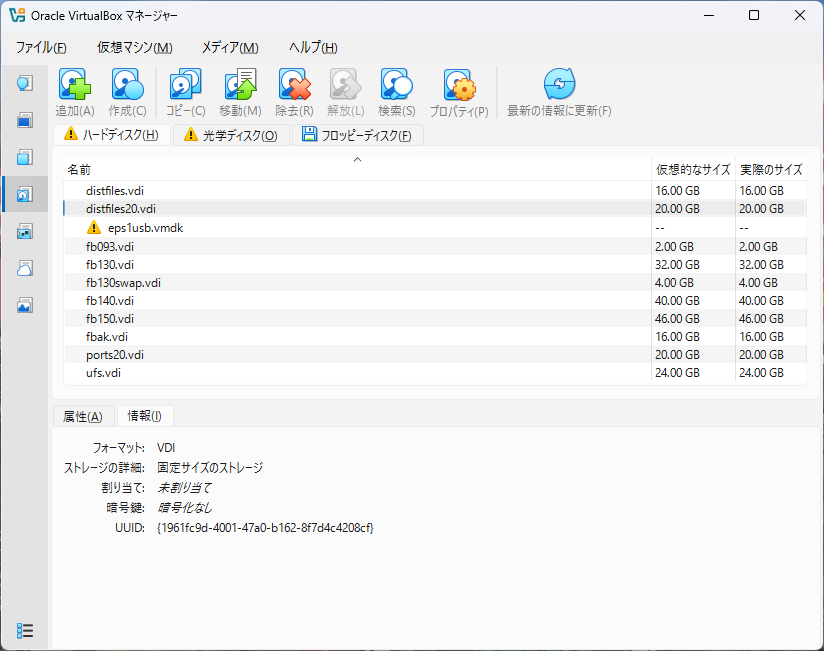
Task: Open the first sidebar icon with speech bubble
Action: pos(25,83)
